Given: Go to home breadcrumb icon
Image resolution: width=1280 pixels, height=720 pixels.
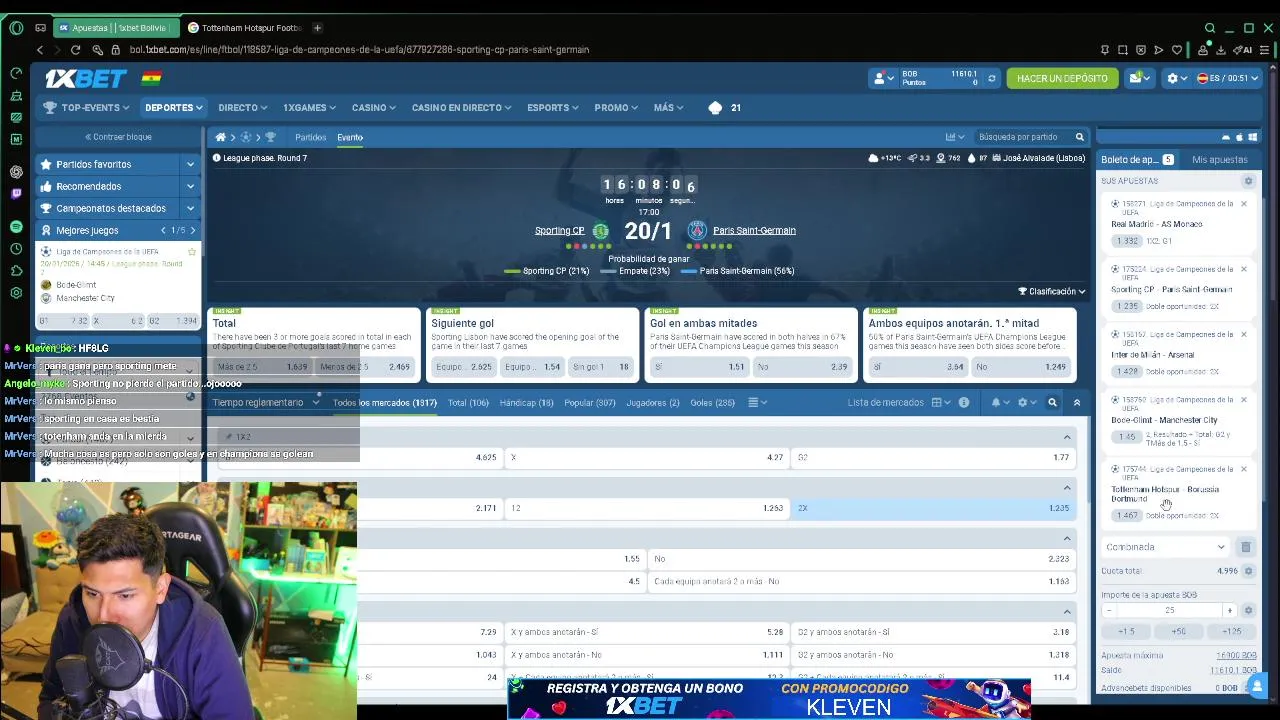Looking at the screenshot, I should pyautogui.click(x=220, y=137).
